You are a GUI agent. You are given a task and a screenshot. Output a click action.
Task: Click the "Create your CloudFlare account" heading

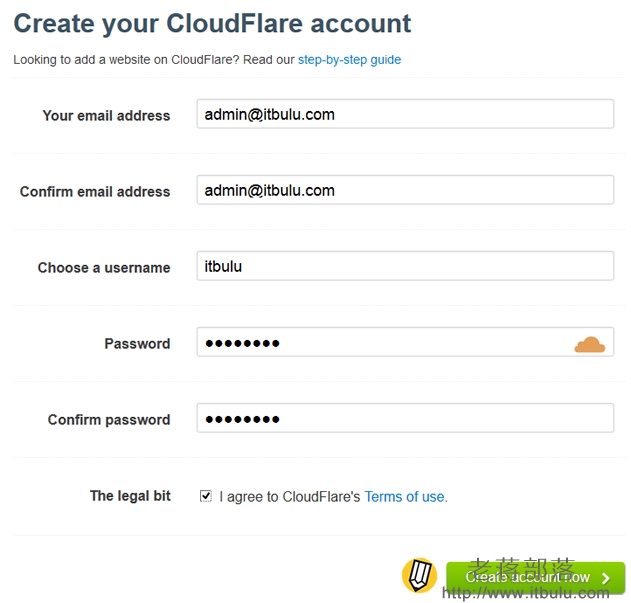click(212, 23)
